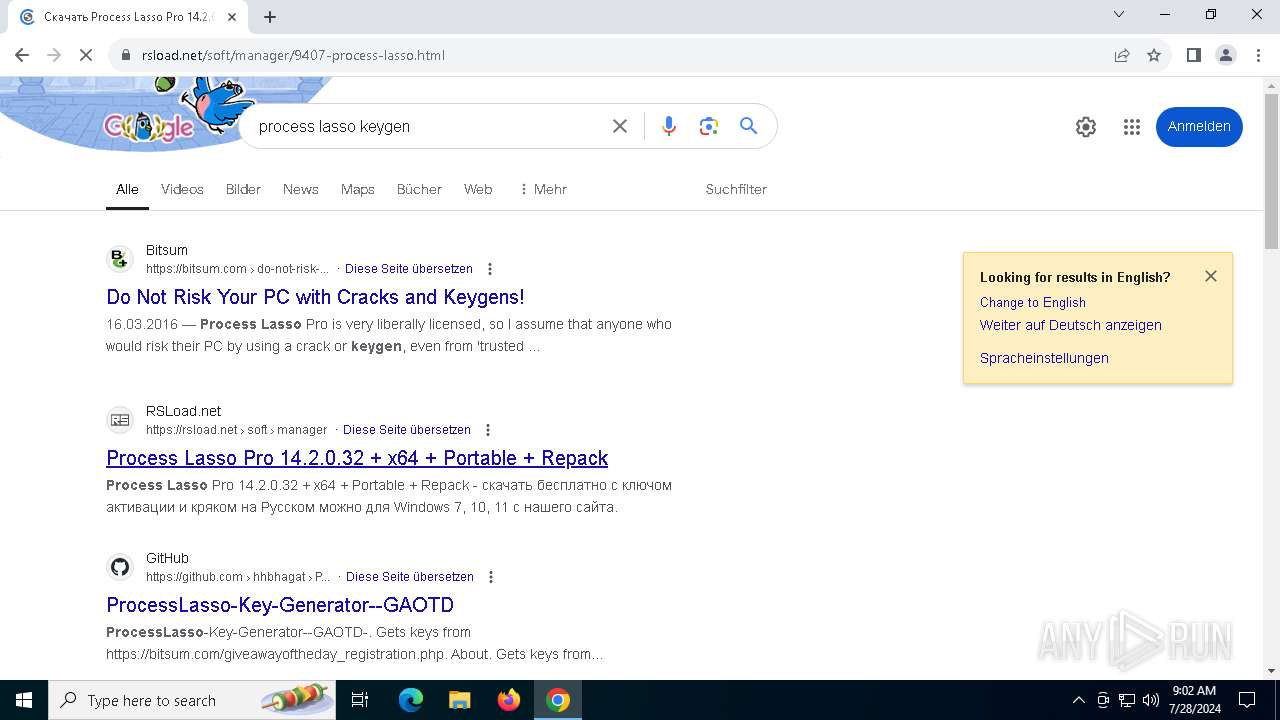The image size is (1280, 720).
Task: Switch to the Bilder tab
Action: (243, 189)
